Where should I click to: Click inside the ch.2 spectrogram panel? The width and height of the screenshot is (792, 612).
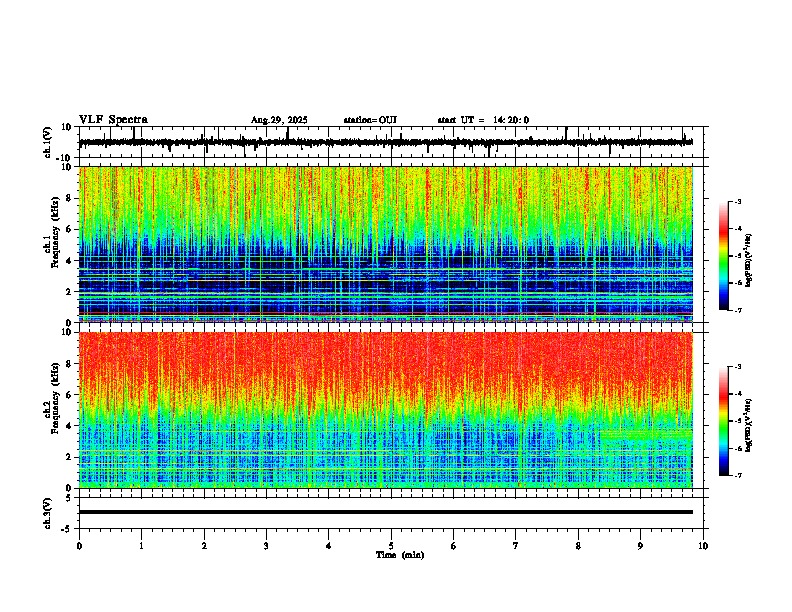(x=386, y=410)
